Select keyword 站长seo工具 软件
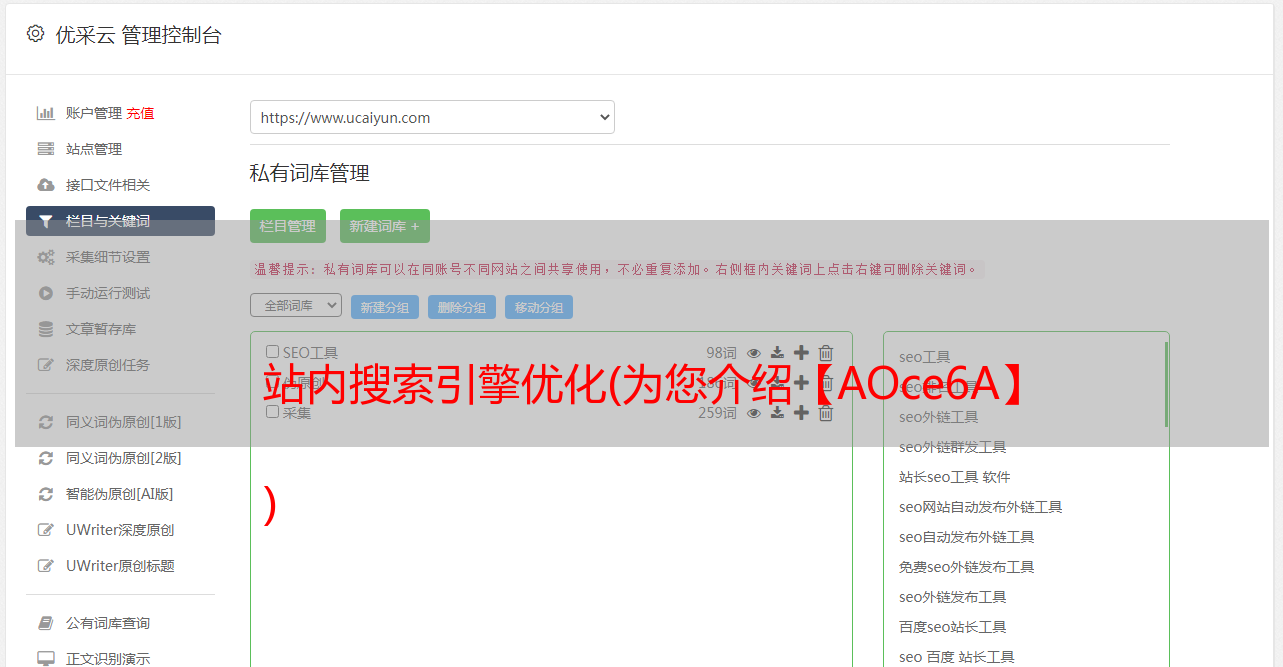This screenshot has height=667, width=1283. [x=955, y=477]
